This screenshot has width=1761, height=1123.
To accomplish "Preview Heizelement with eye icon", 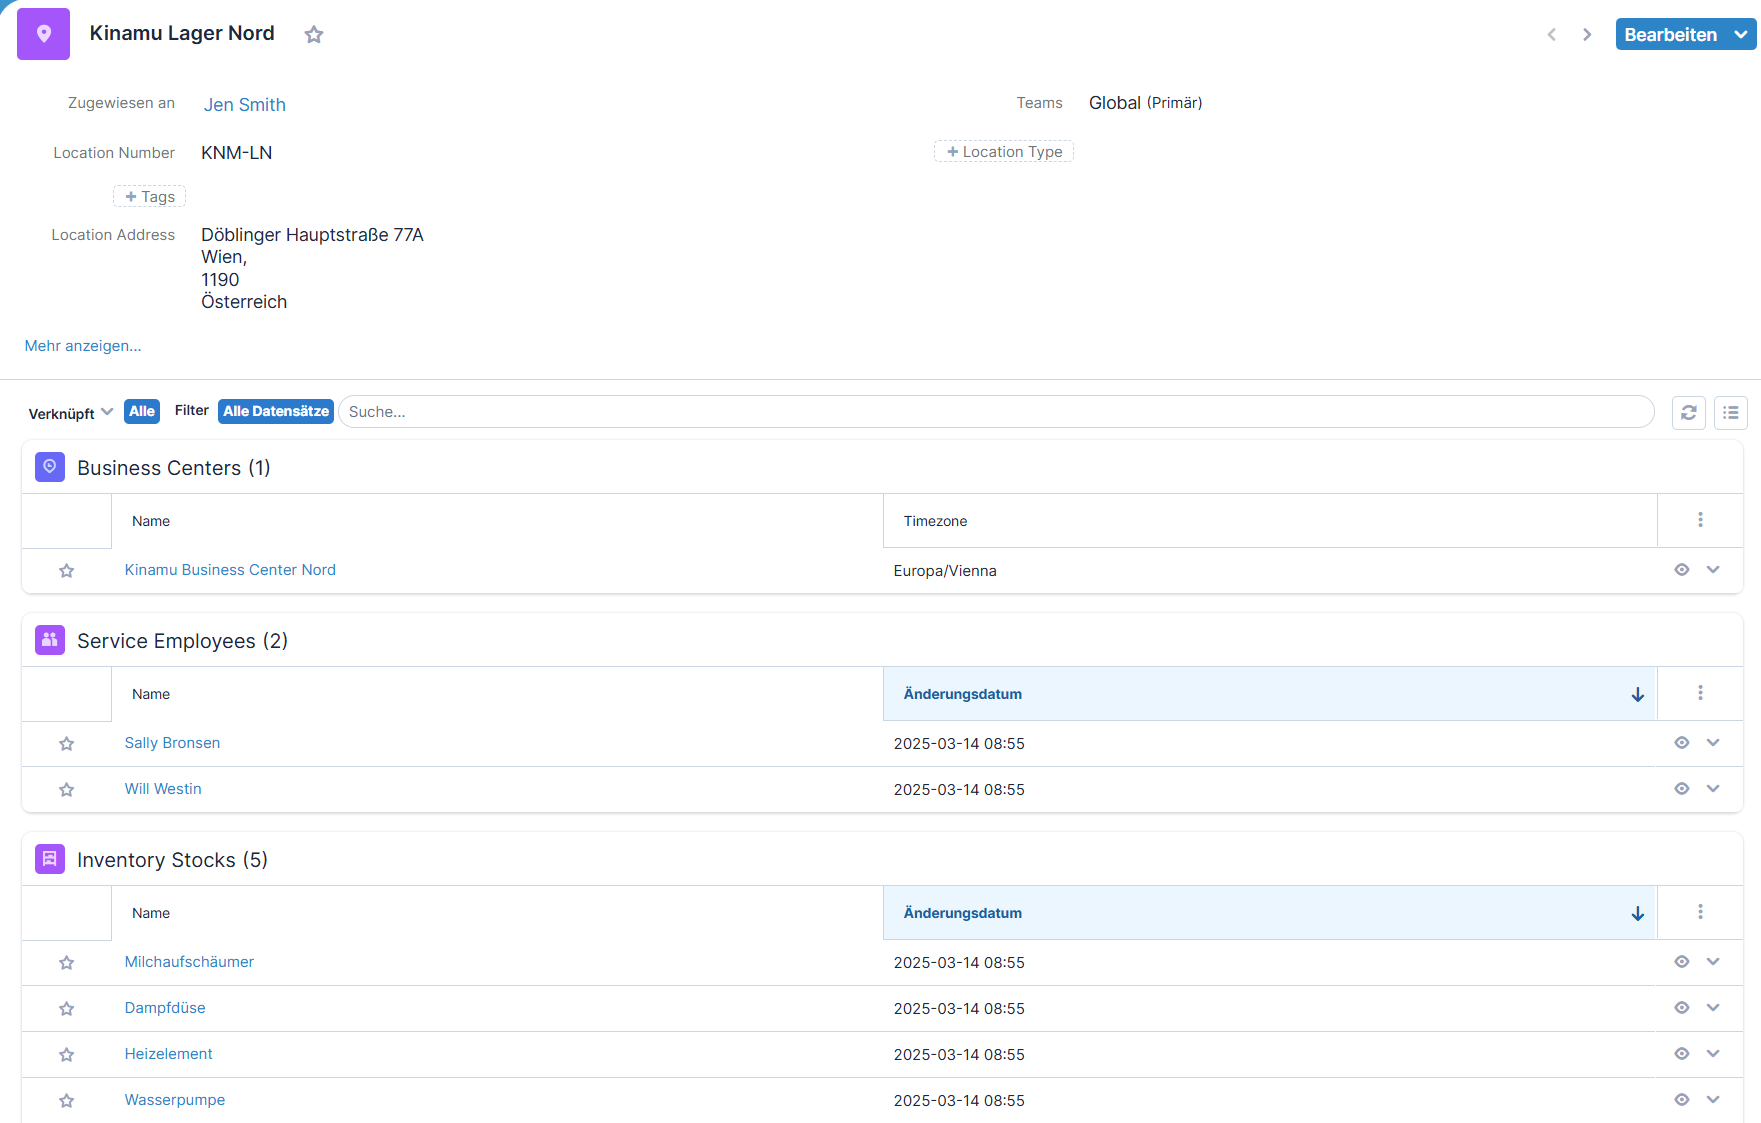I will [x=1682, y=1054].
